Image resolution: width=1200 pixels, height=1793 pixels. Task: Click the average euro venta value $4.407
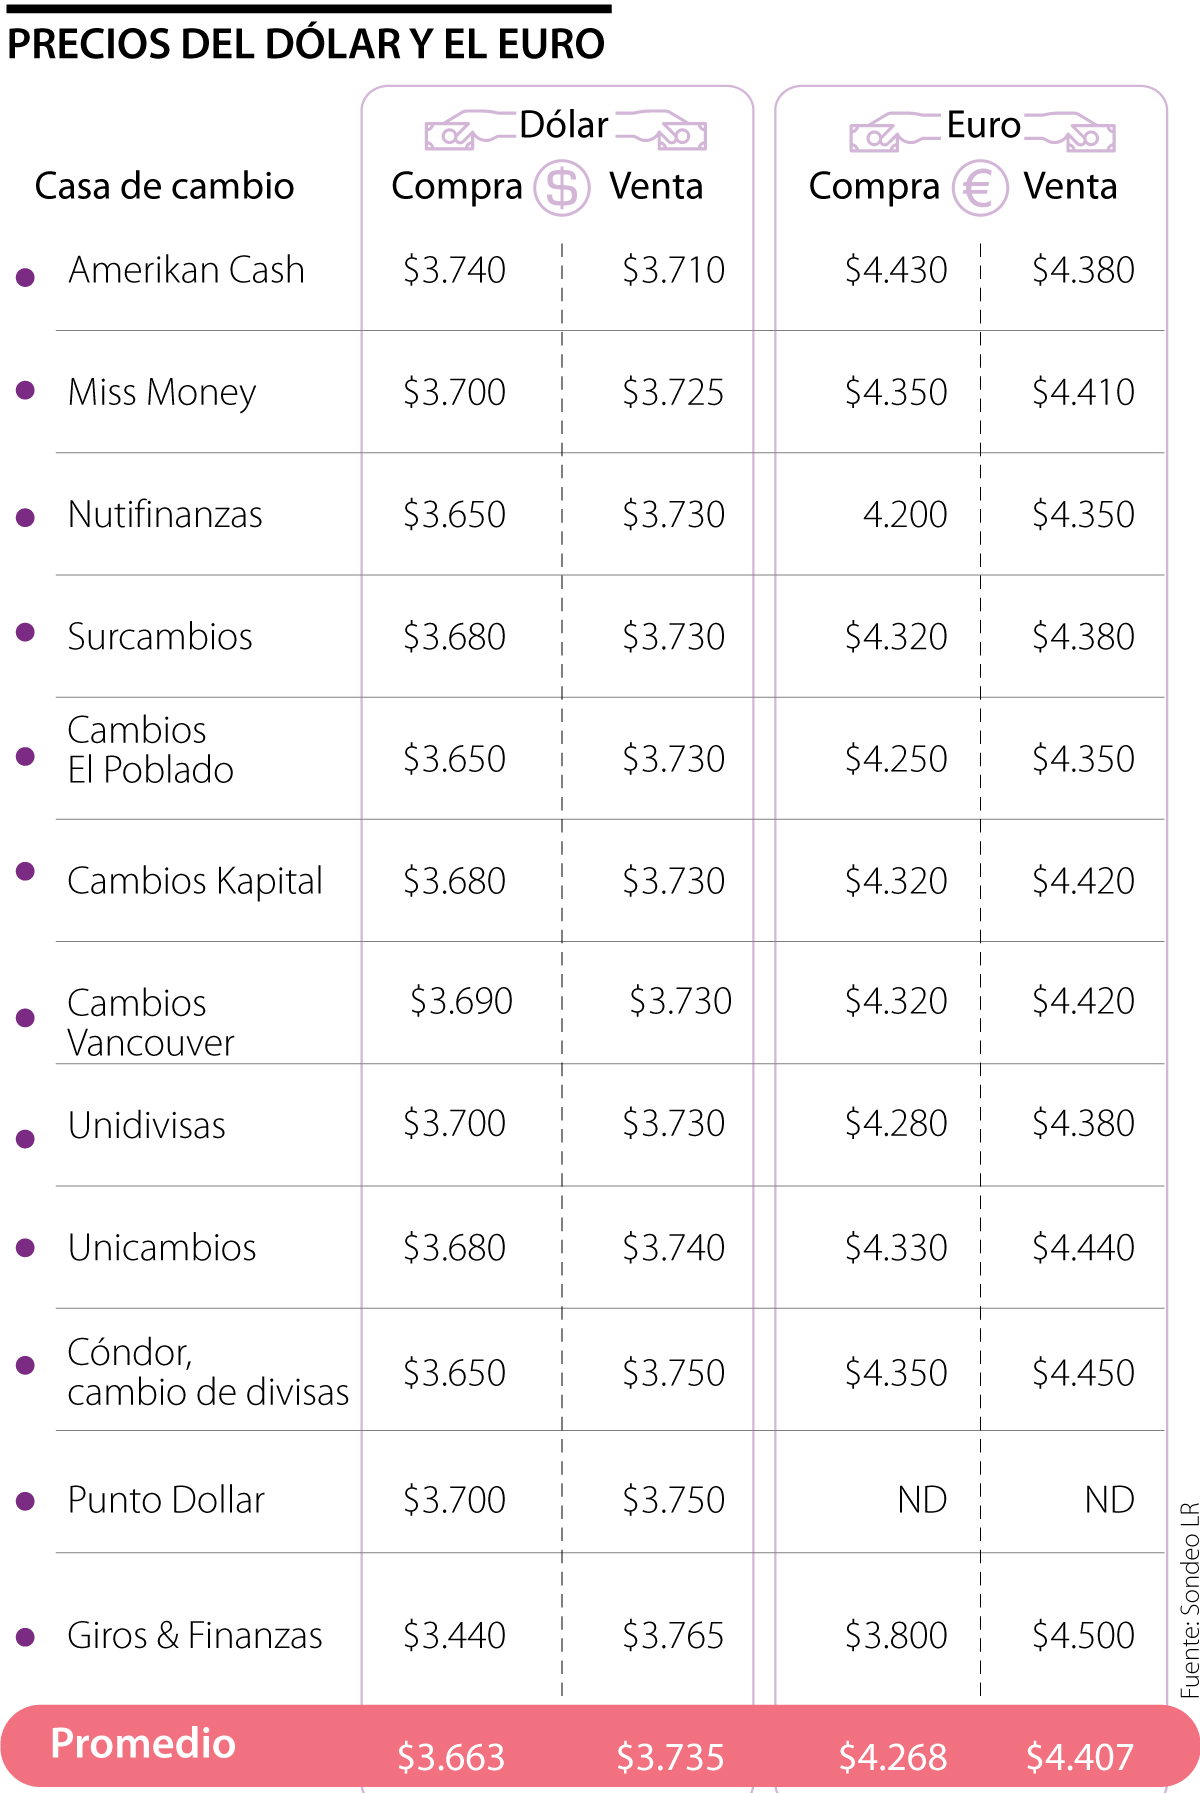[1080, 1757]
